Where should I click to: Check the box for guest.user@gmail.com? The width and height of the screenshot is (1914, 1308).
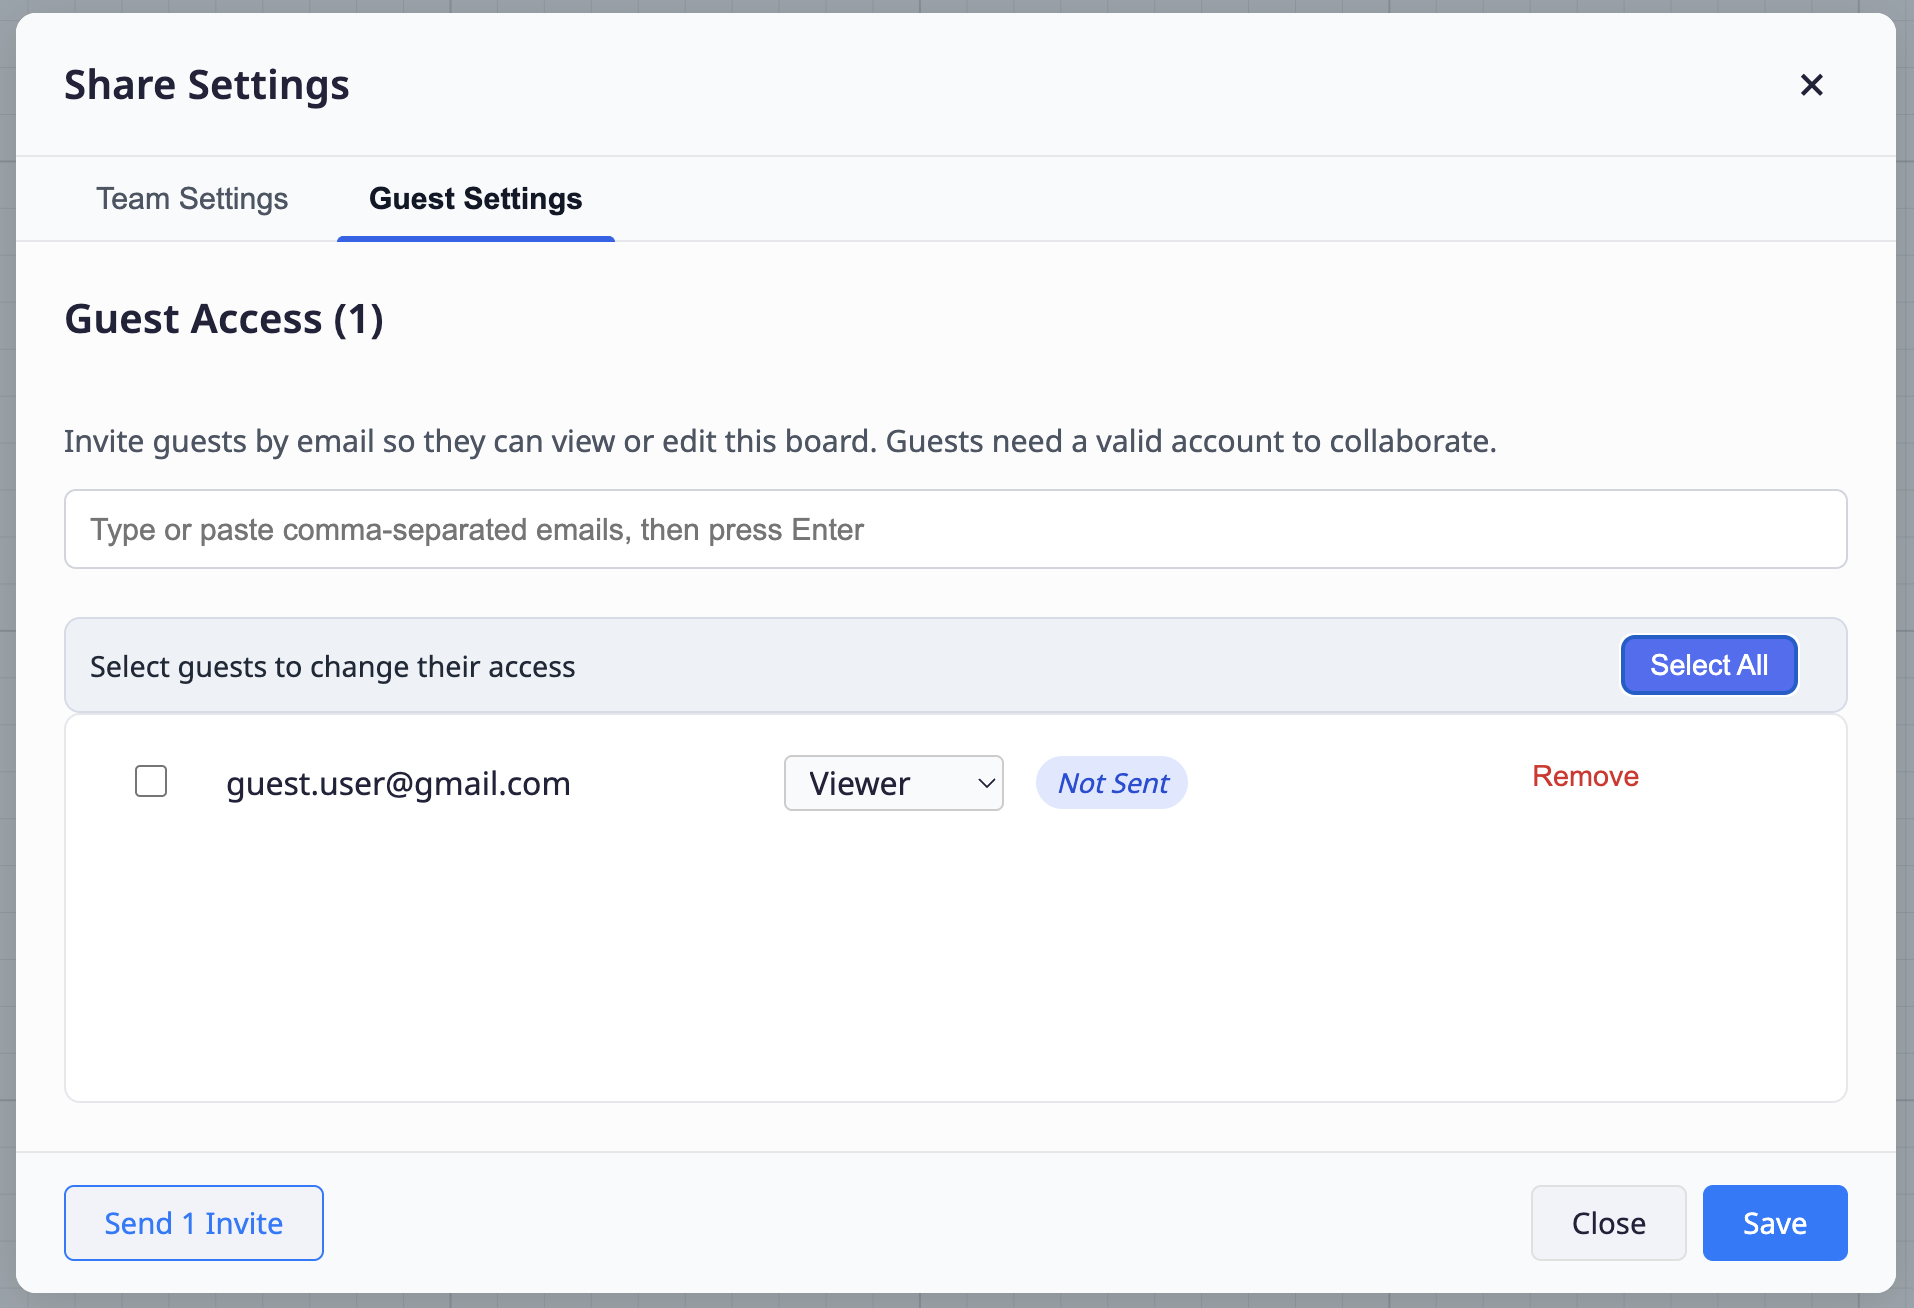pos(151,781)
